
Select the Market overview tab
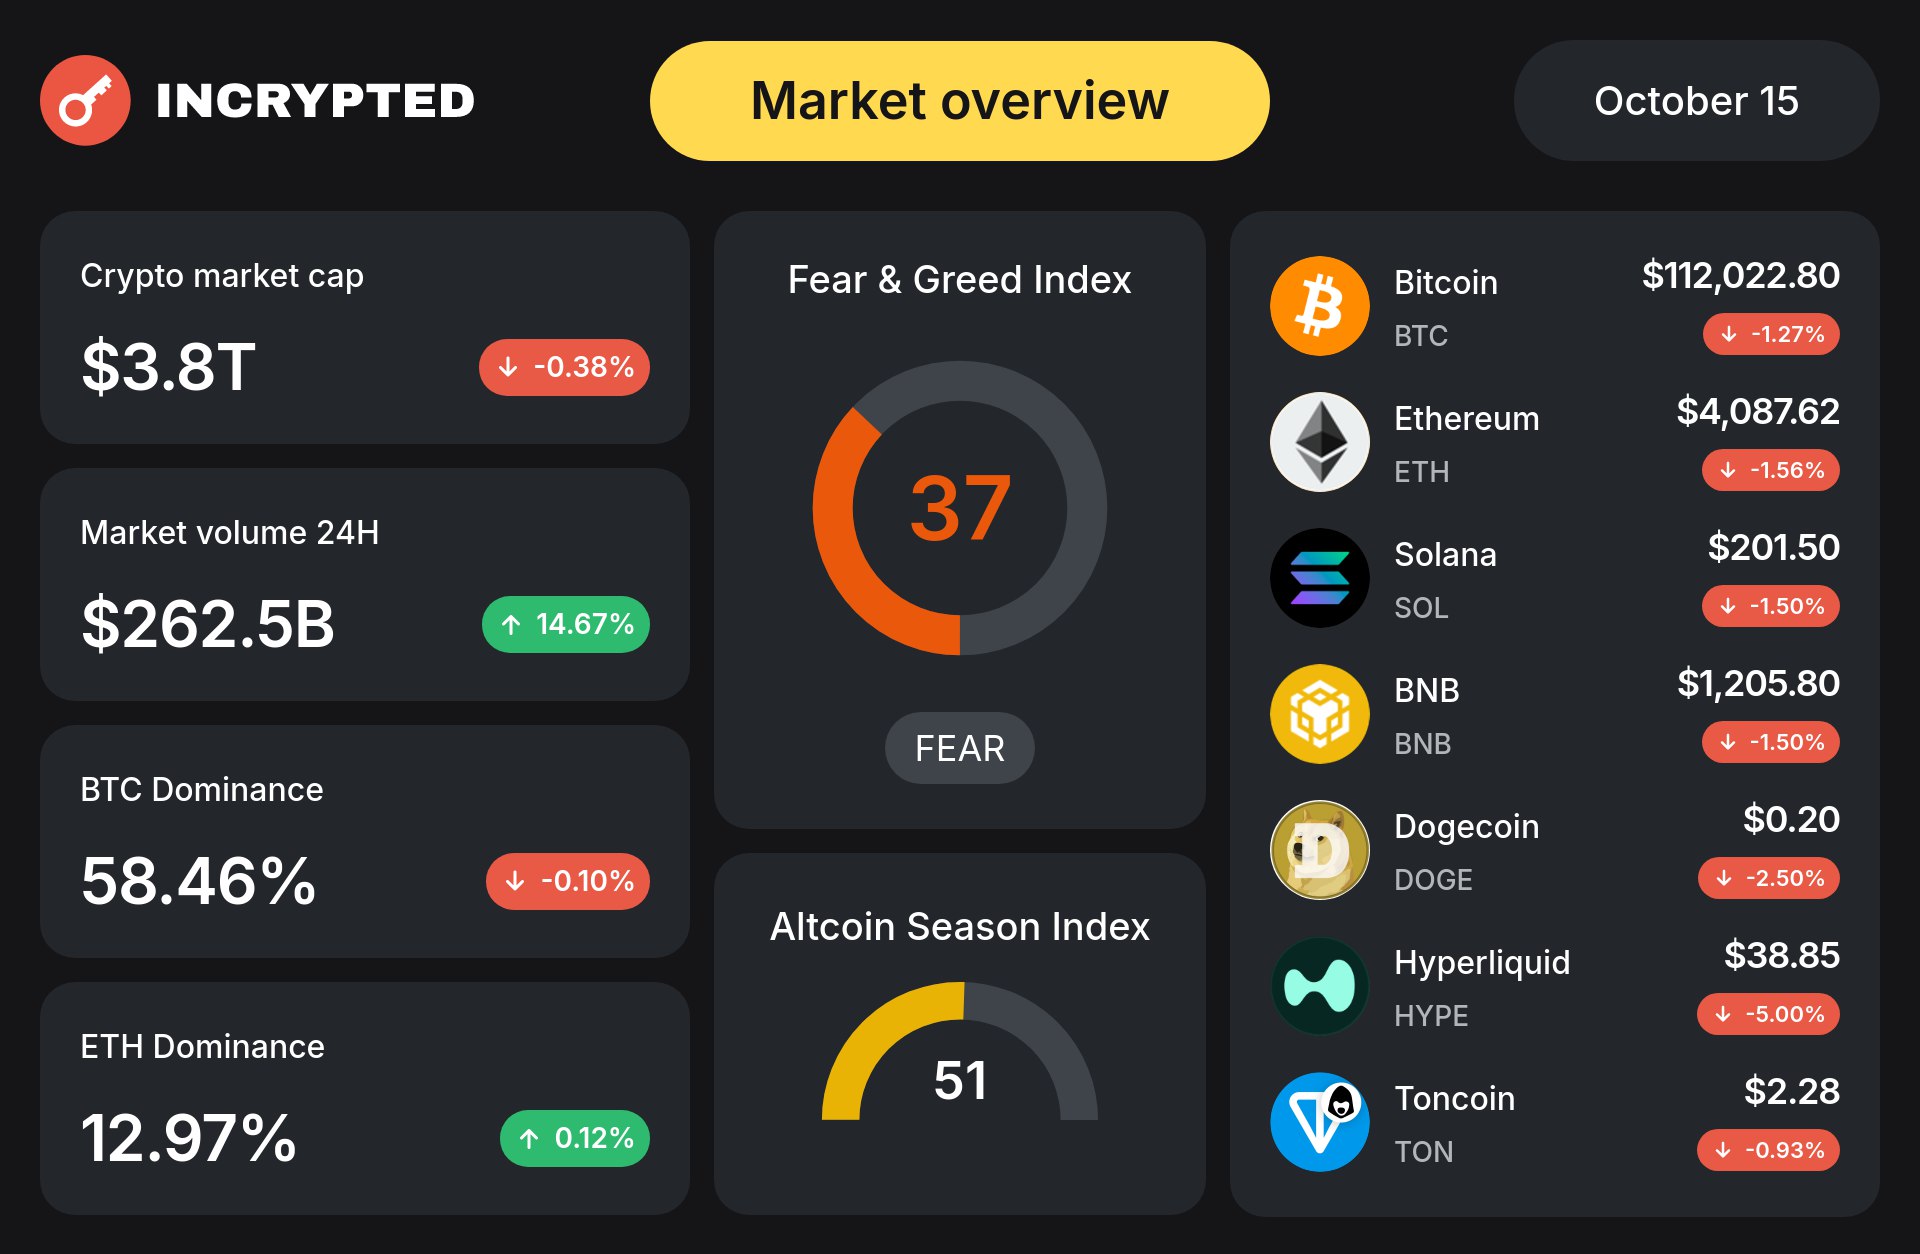point(959,101)
